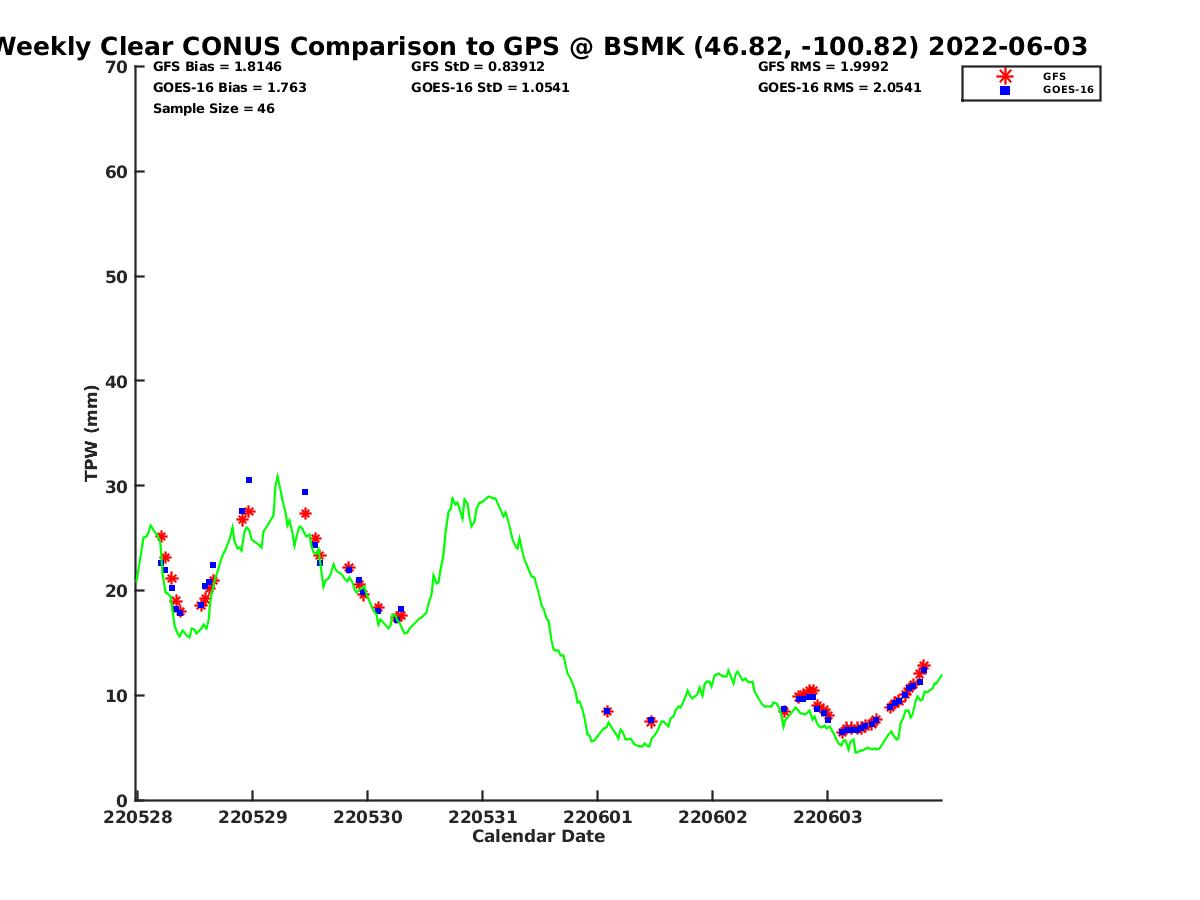Image resolution: width=1200 pixels, height=900 pixels.
Task: Select the last red GFS marker on the right
Action: [923, 666]
